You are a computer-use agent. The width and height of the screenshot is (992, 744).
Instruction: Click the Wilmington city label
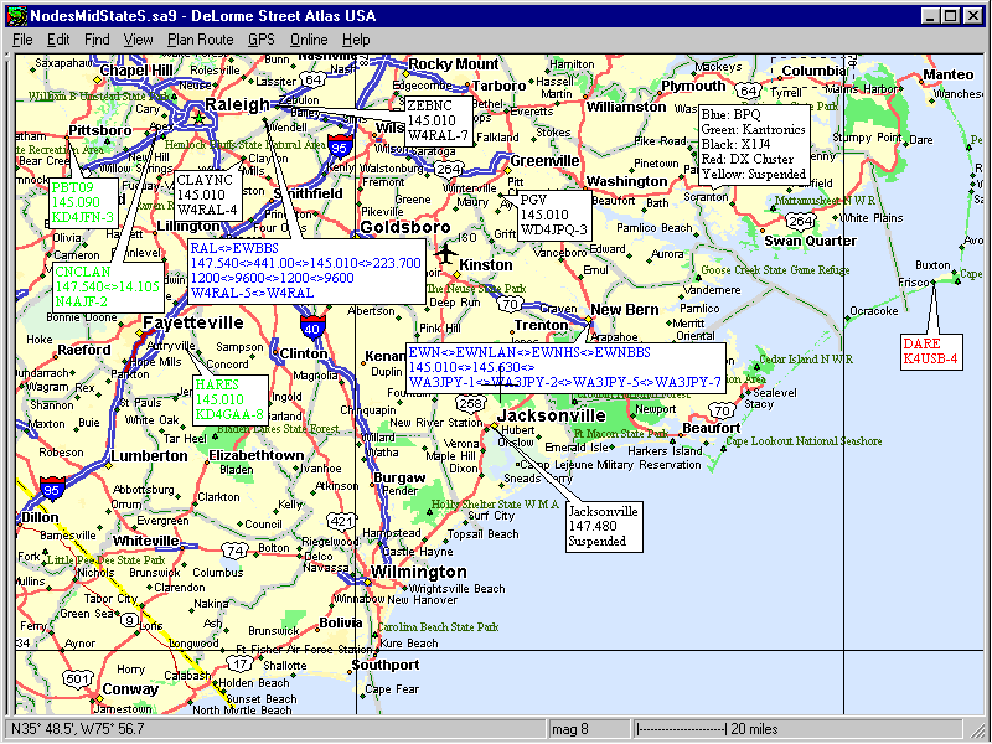[x=419, y=572]
